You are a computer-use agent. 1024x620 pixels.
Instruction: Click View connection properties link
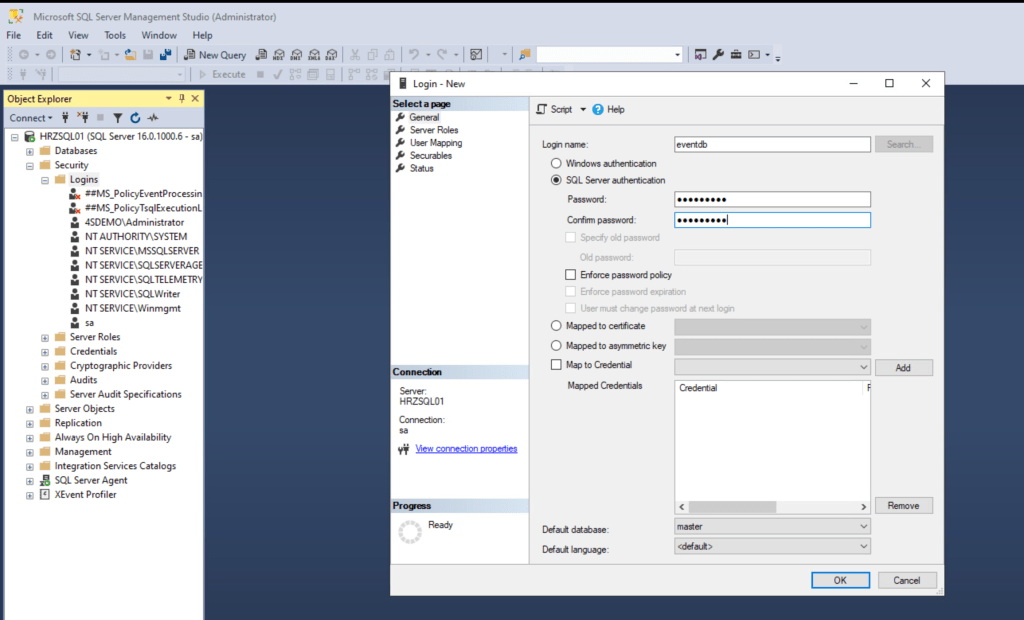[466, 449]
